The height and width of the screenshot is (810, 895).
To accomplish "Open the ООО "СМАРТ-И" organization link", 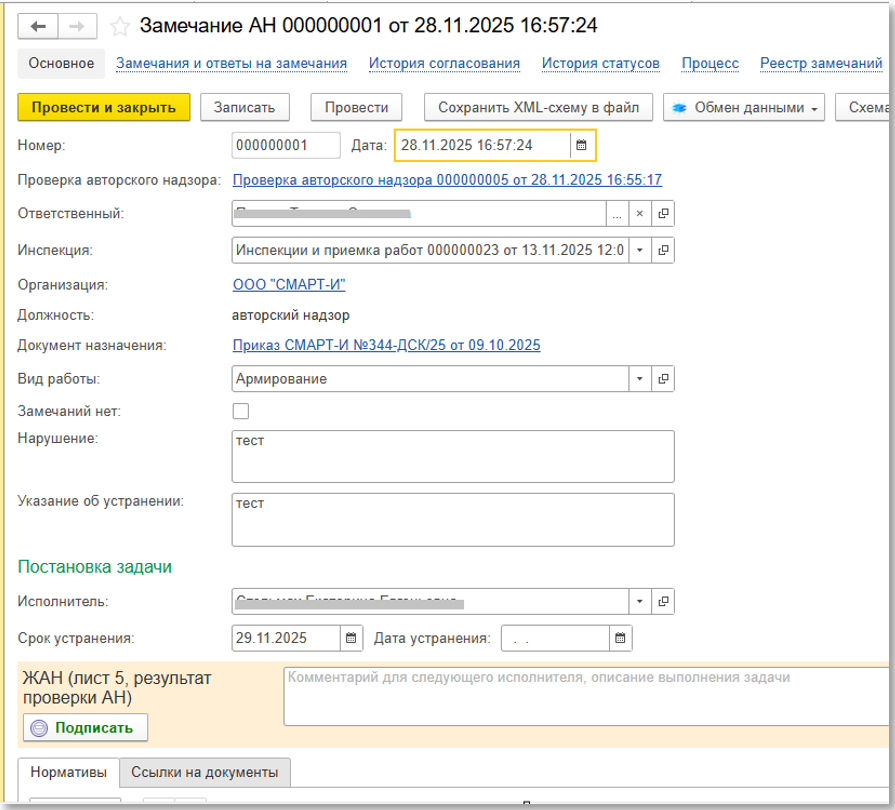I will click(289, 285).
